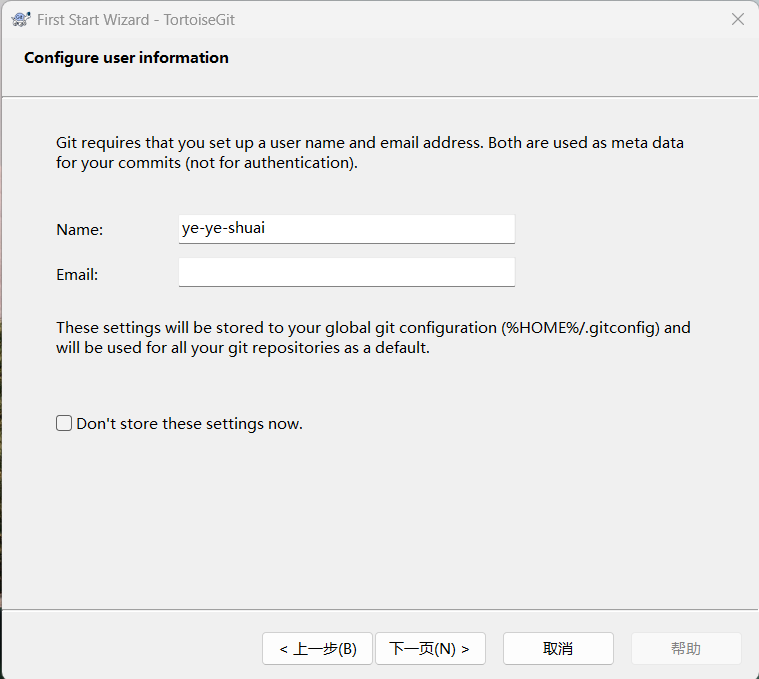Viewport: 759px width, 679px height.
Task: Go back with the 上一步(B) button
Action: 318,649
